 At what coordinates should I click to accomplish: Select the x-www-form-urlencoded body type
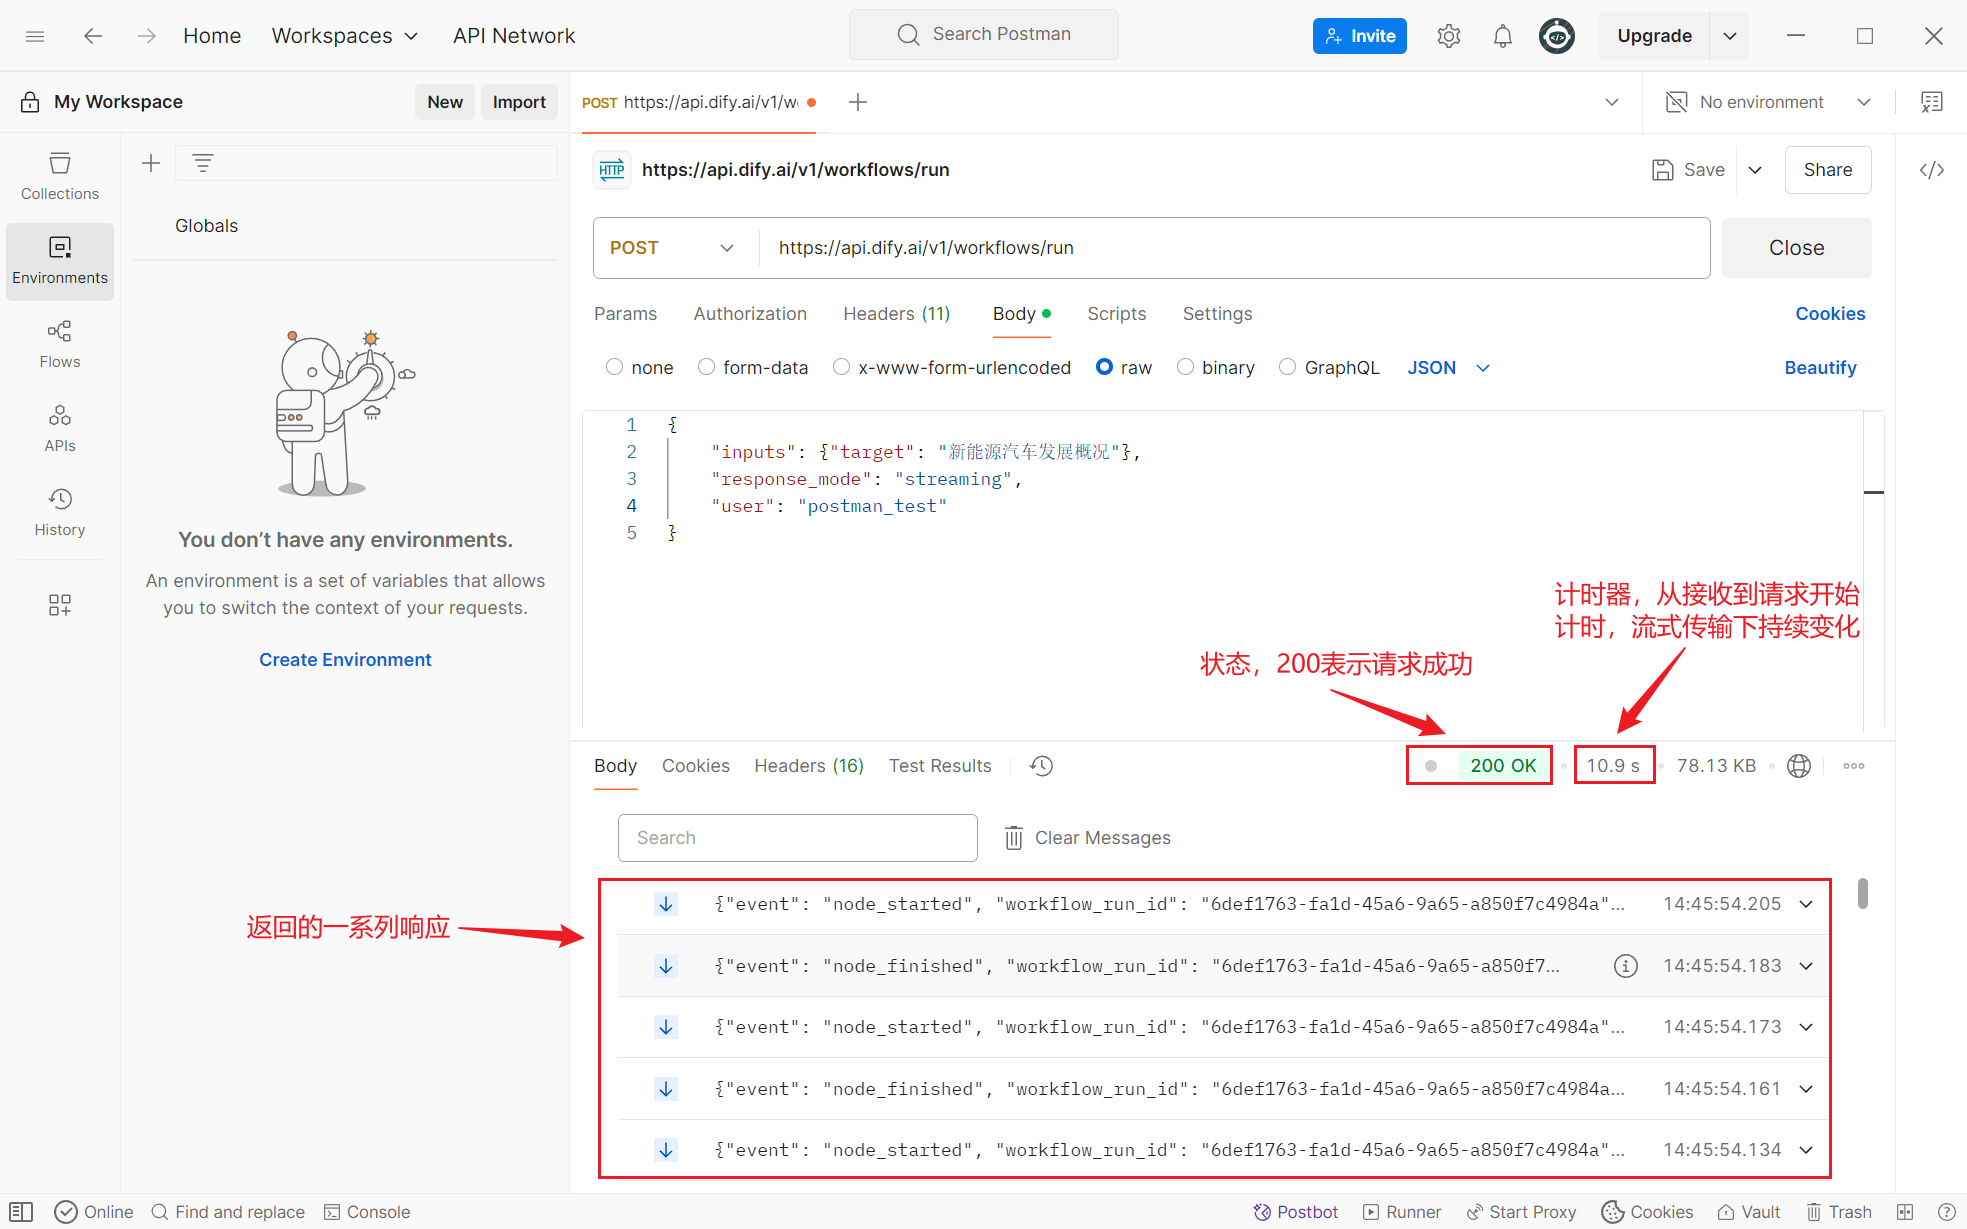tap(841, 367)
